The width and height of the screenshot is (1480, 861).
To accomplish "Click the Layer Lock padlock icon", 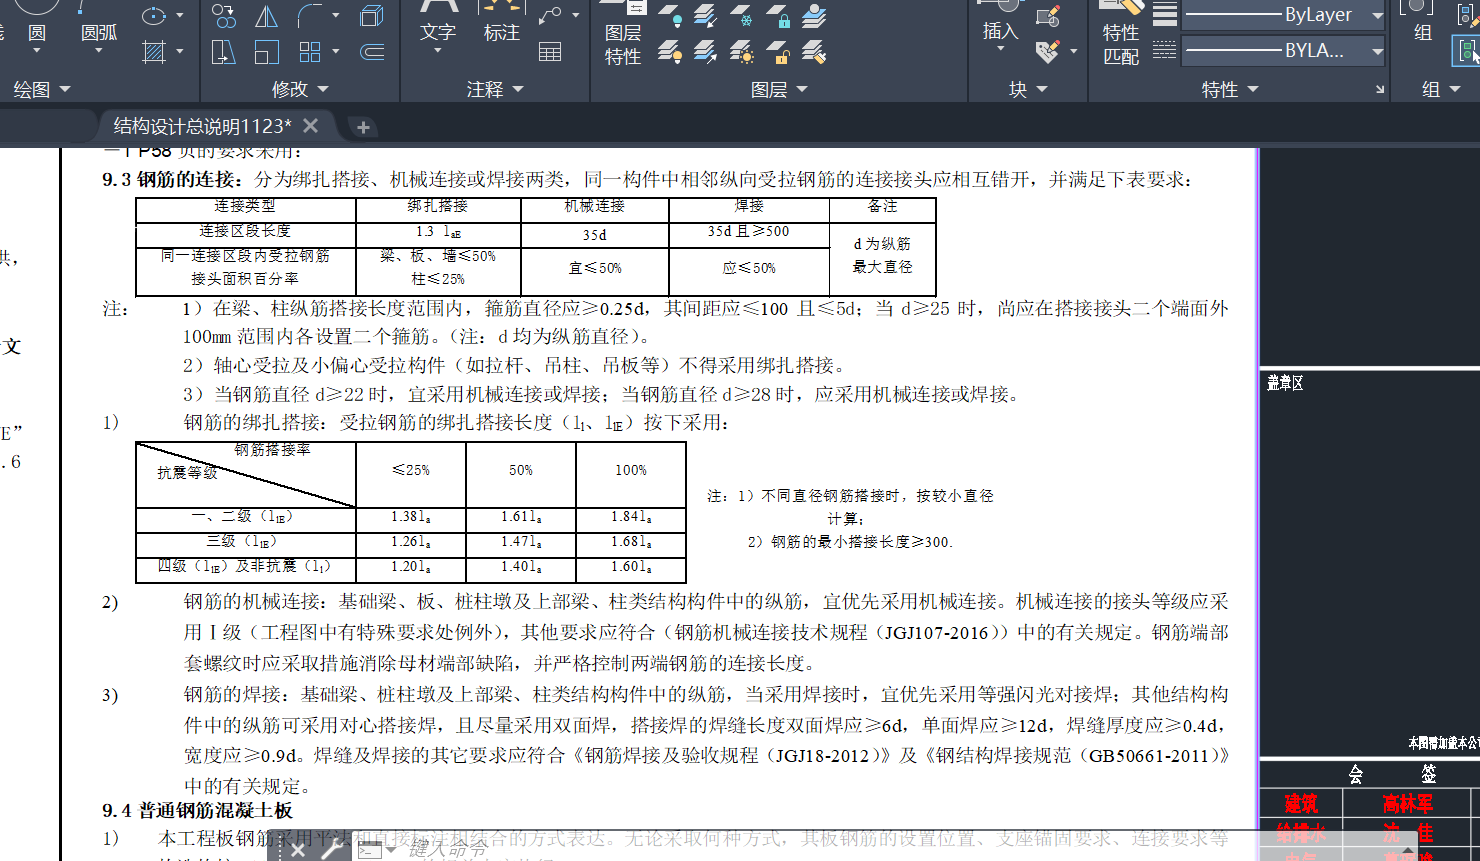I will point(778,16).
